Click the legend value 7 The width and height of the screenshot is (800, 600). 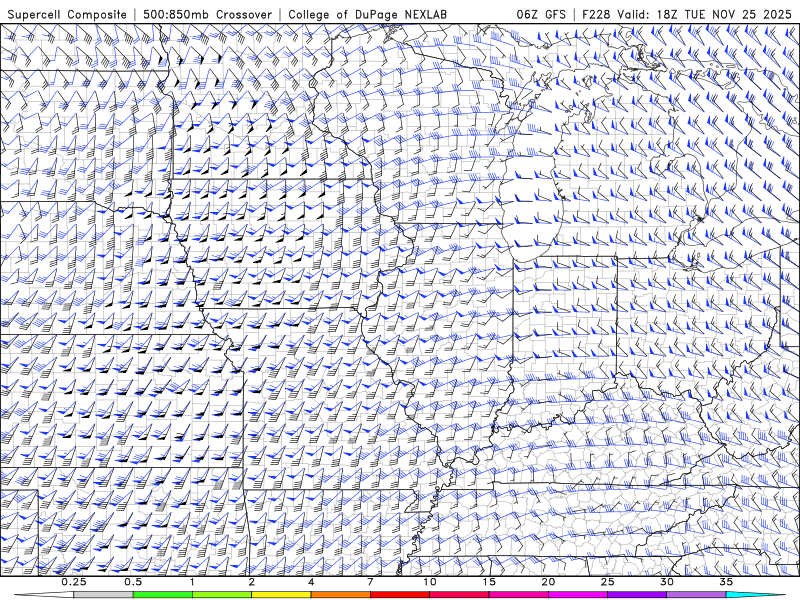[370, 582]
